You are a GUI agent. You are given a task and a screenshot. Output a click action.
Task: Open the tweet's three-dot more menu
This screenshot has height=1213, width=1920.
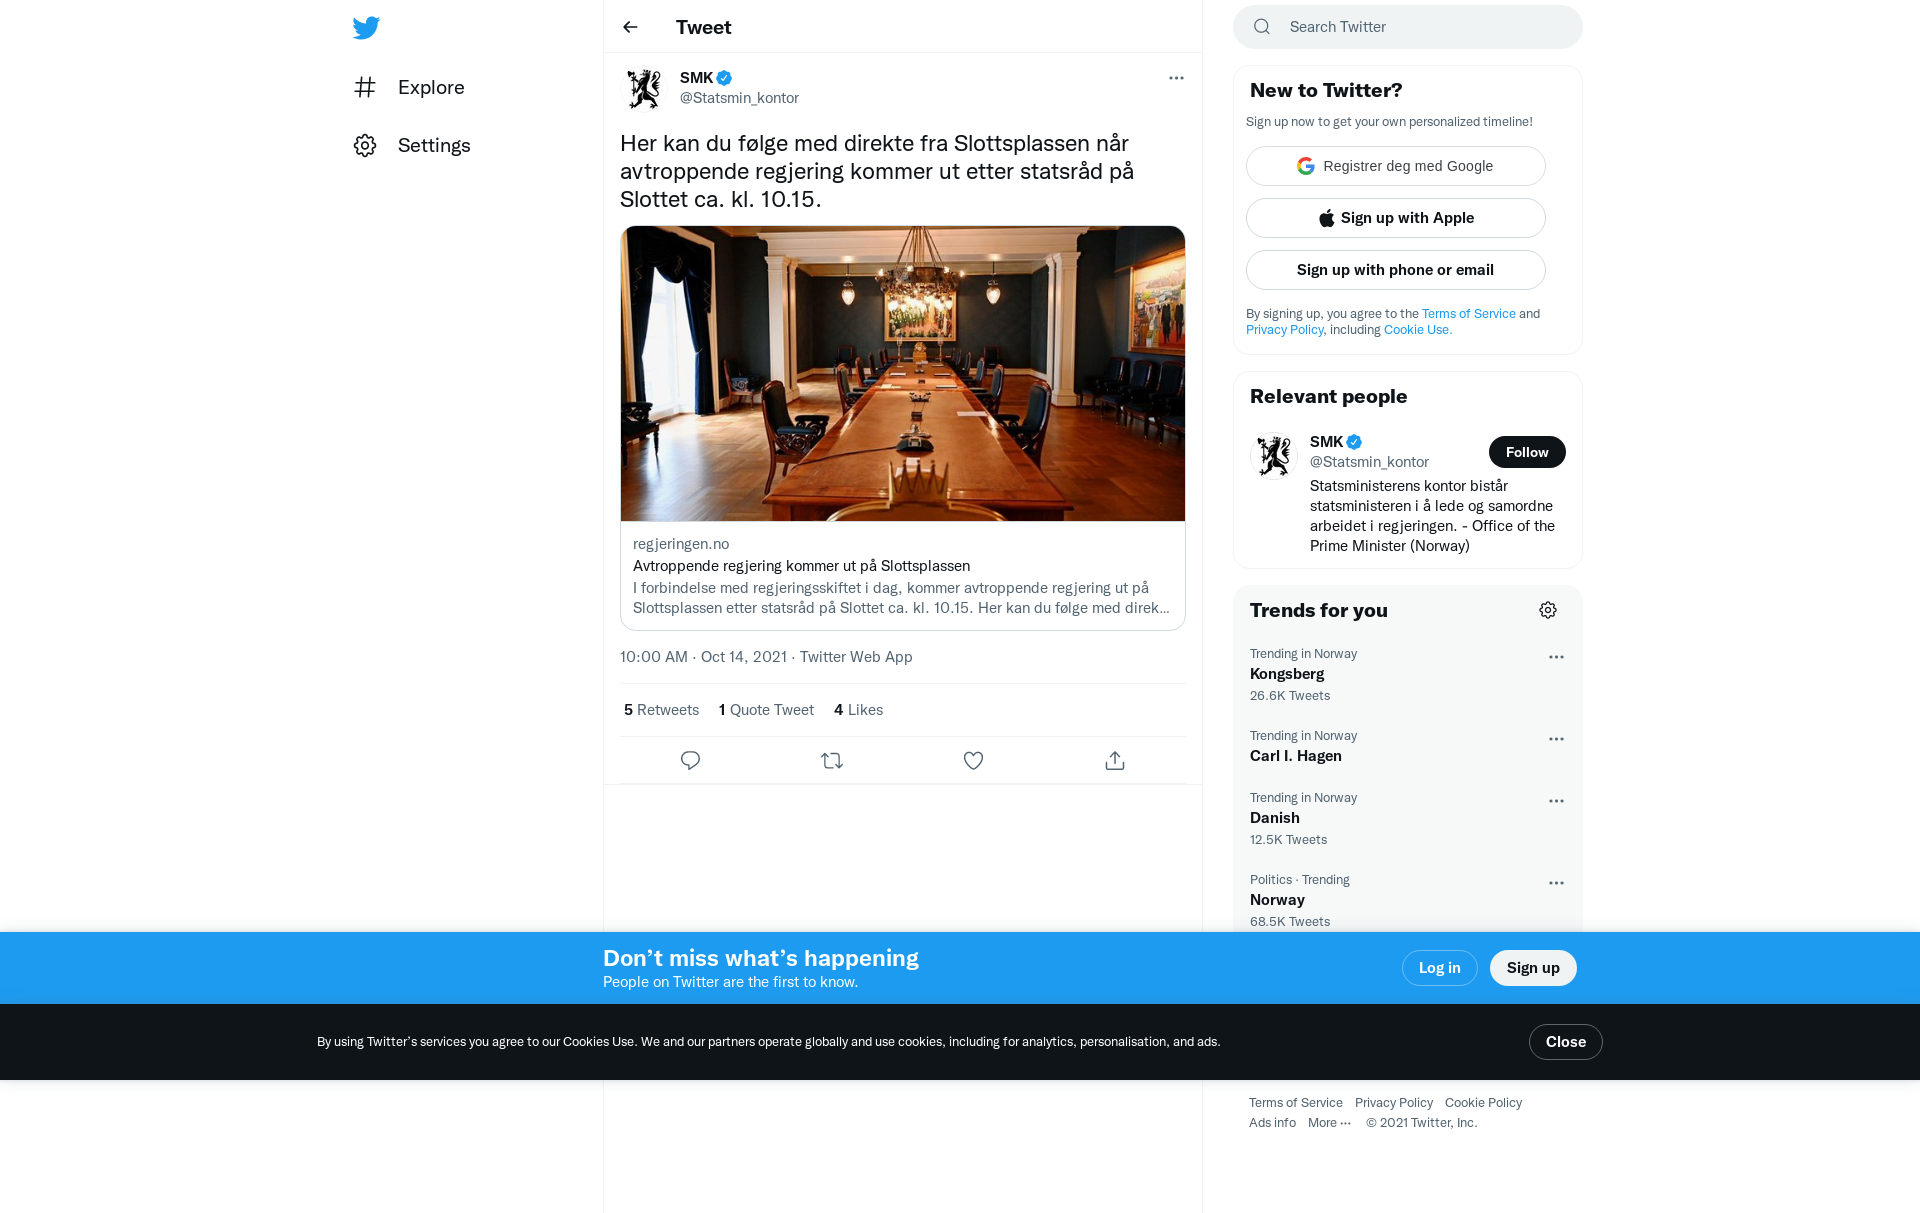(1176, 78)
